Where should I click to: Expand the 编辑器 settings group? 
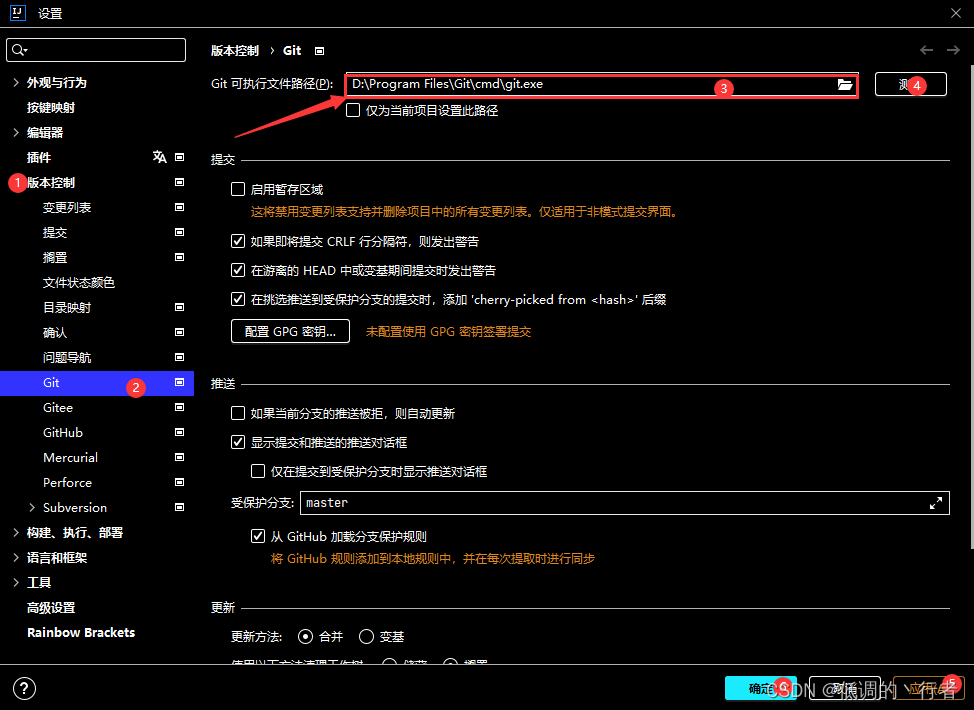click(x=16, y=132)
